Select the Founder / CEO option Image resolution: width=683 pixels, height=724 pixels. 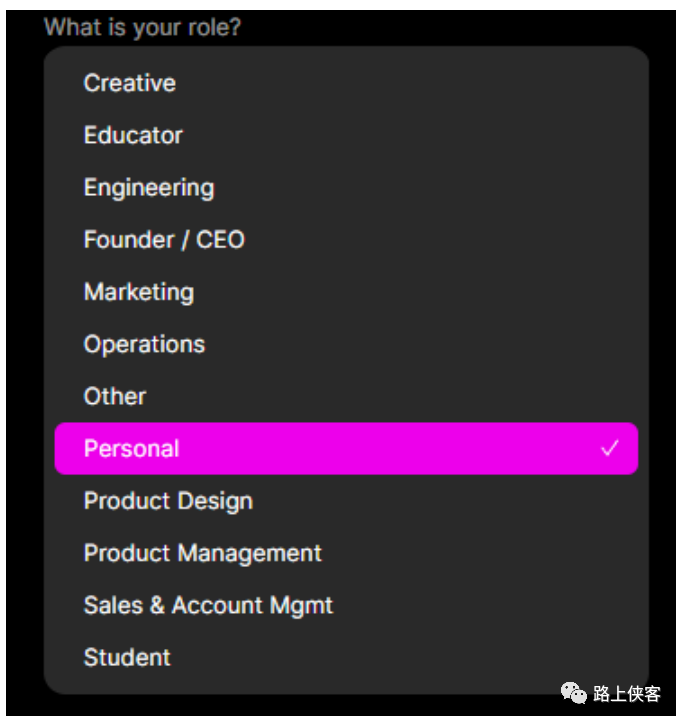(x=164, y=240)
